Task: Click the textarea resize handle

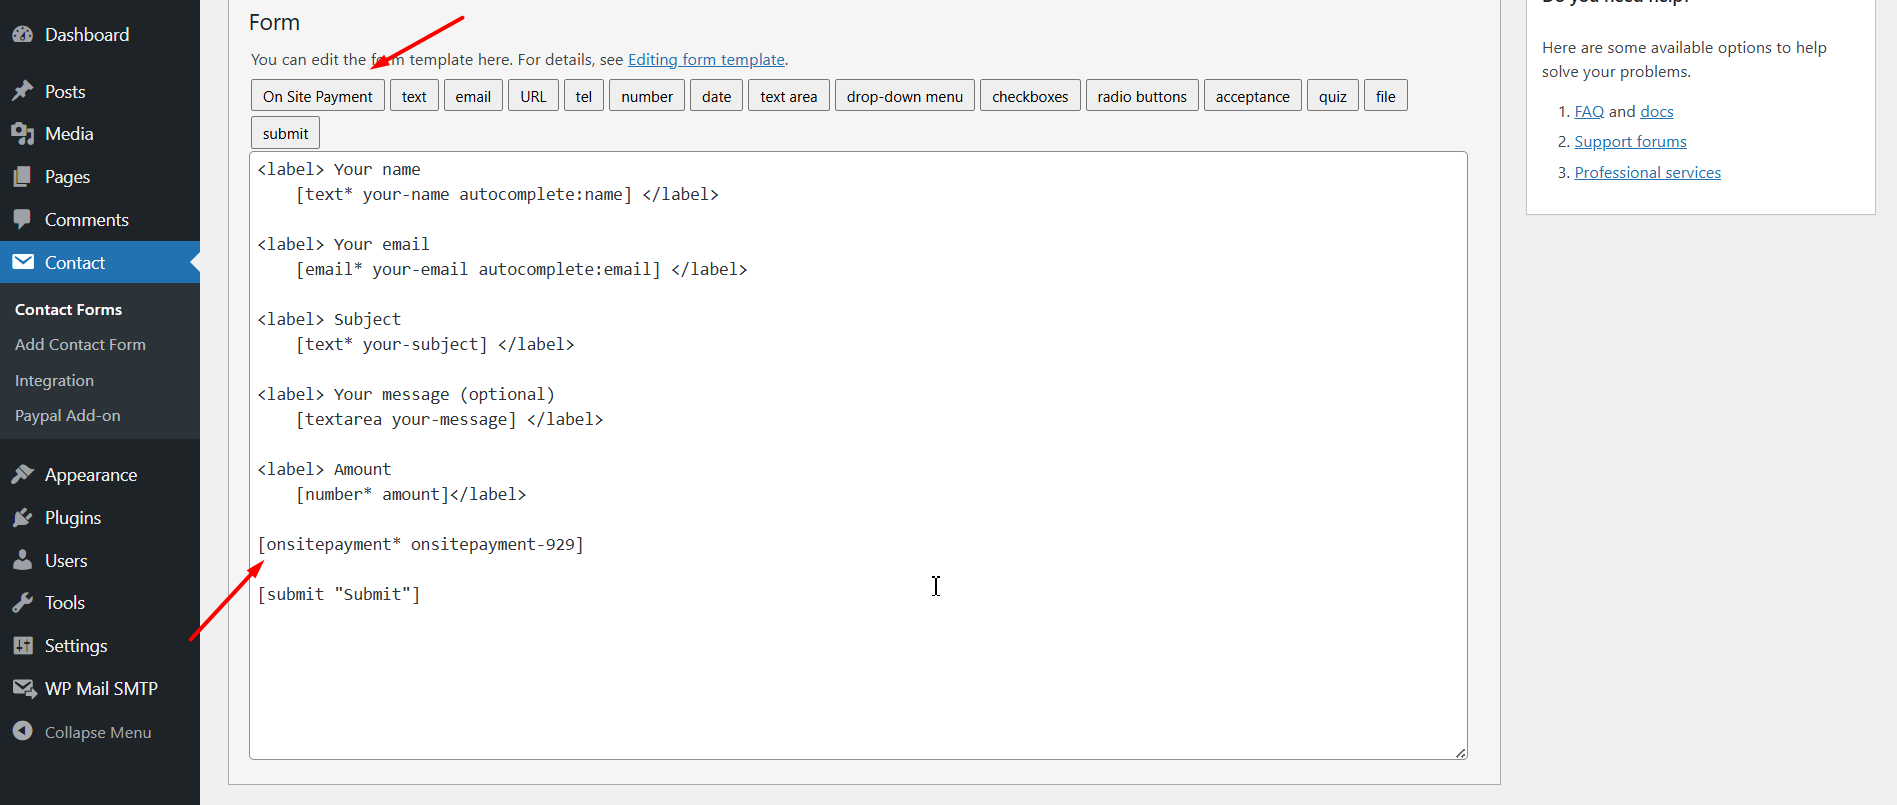Action: pos(1461,753)
